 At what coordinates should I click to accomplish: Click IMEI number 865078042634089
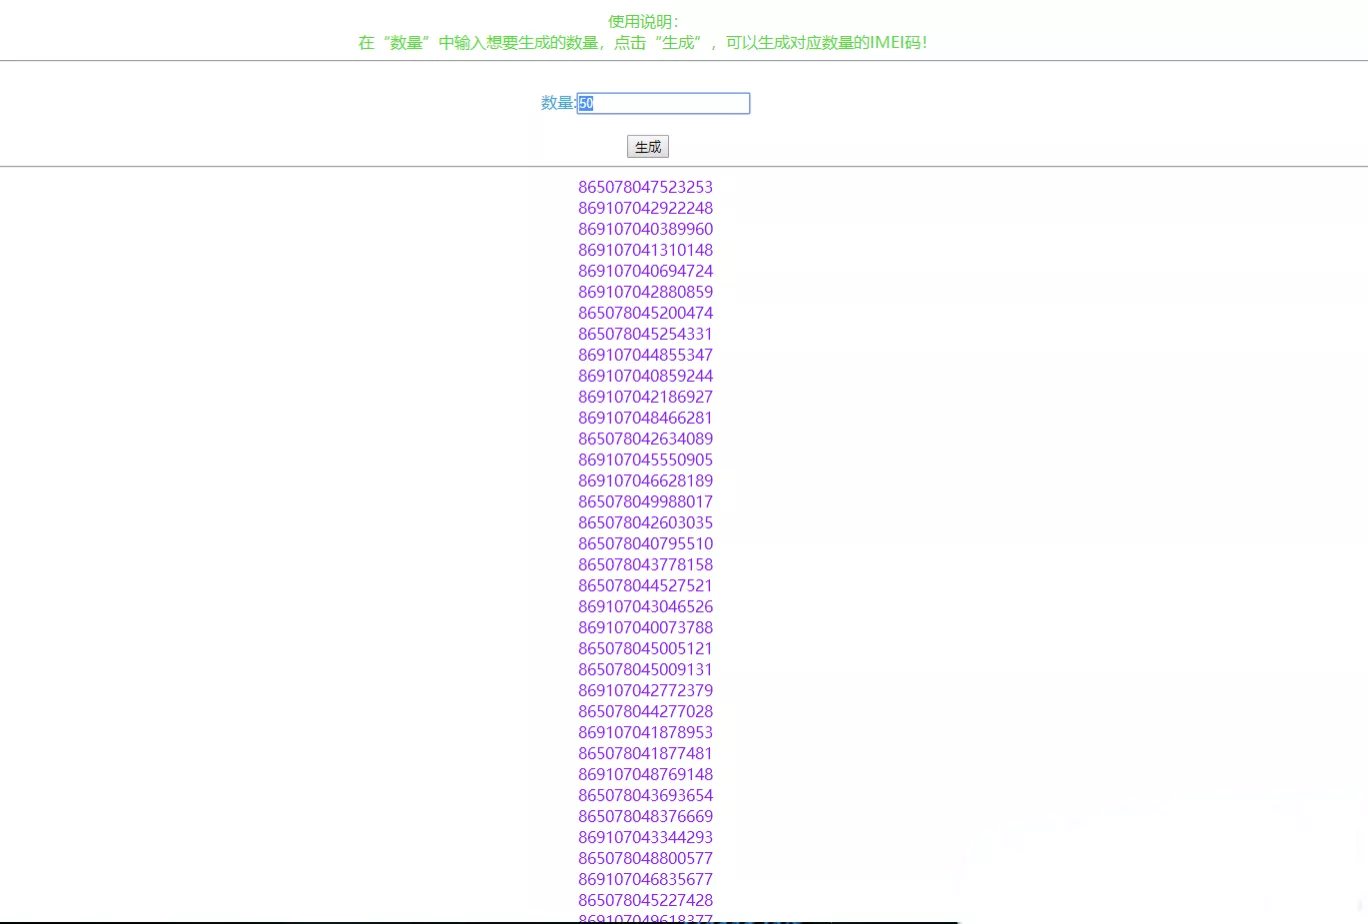(645, 439)
